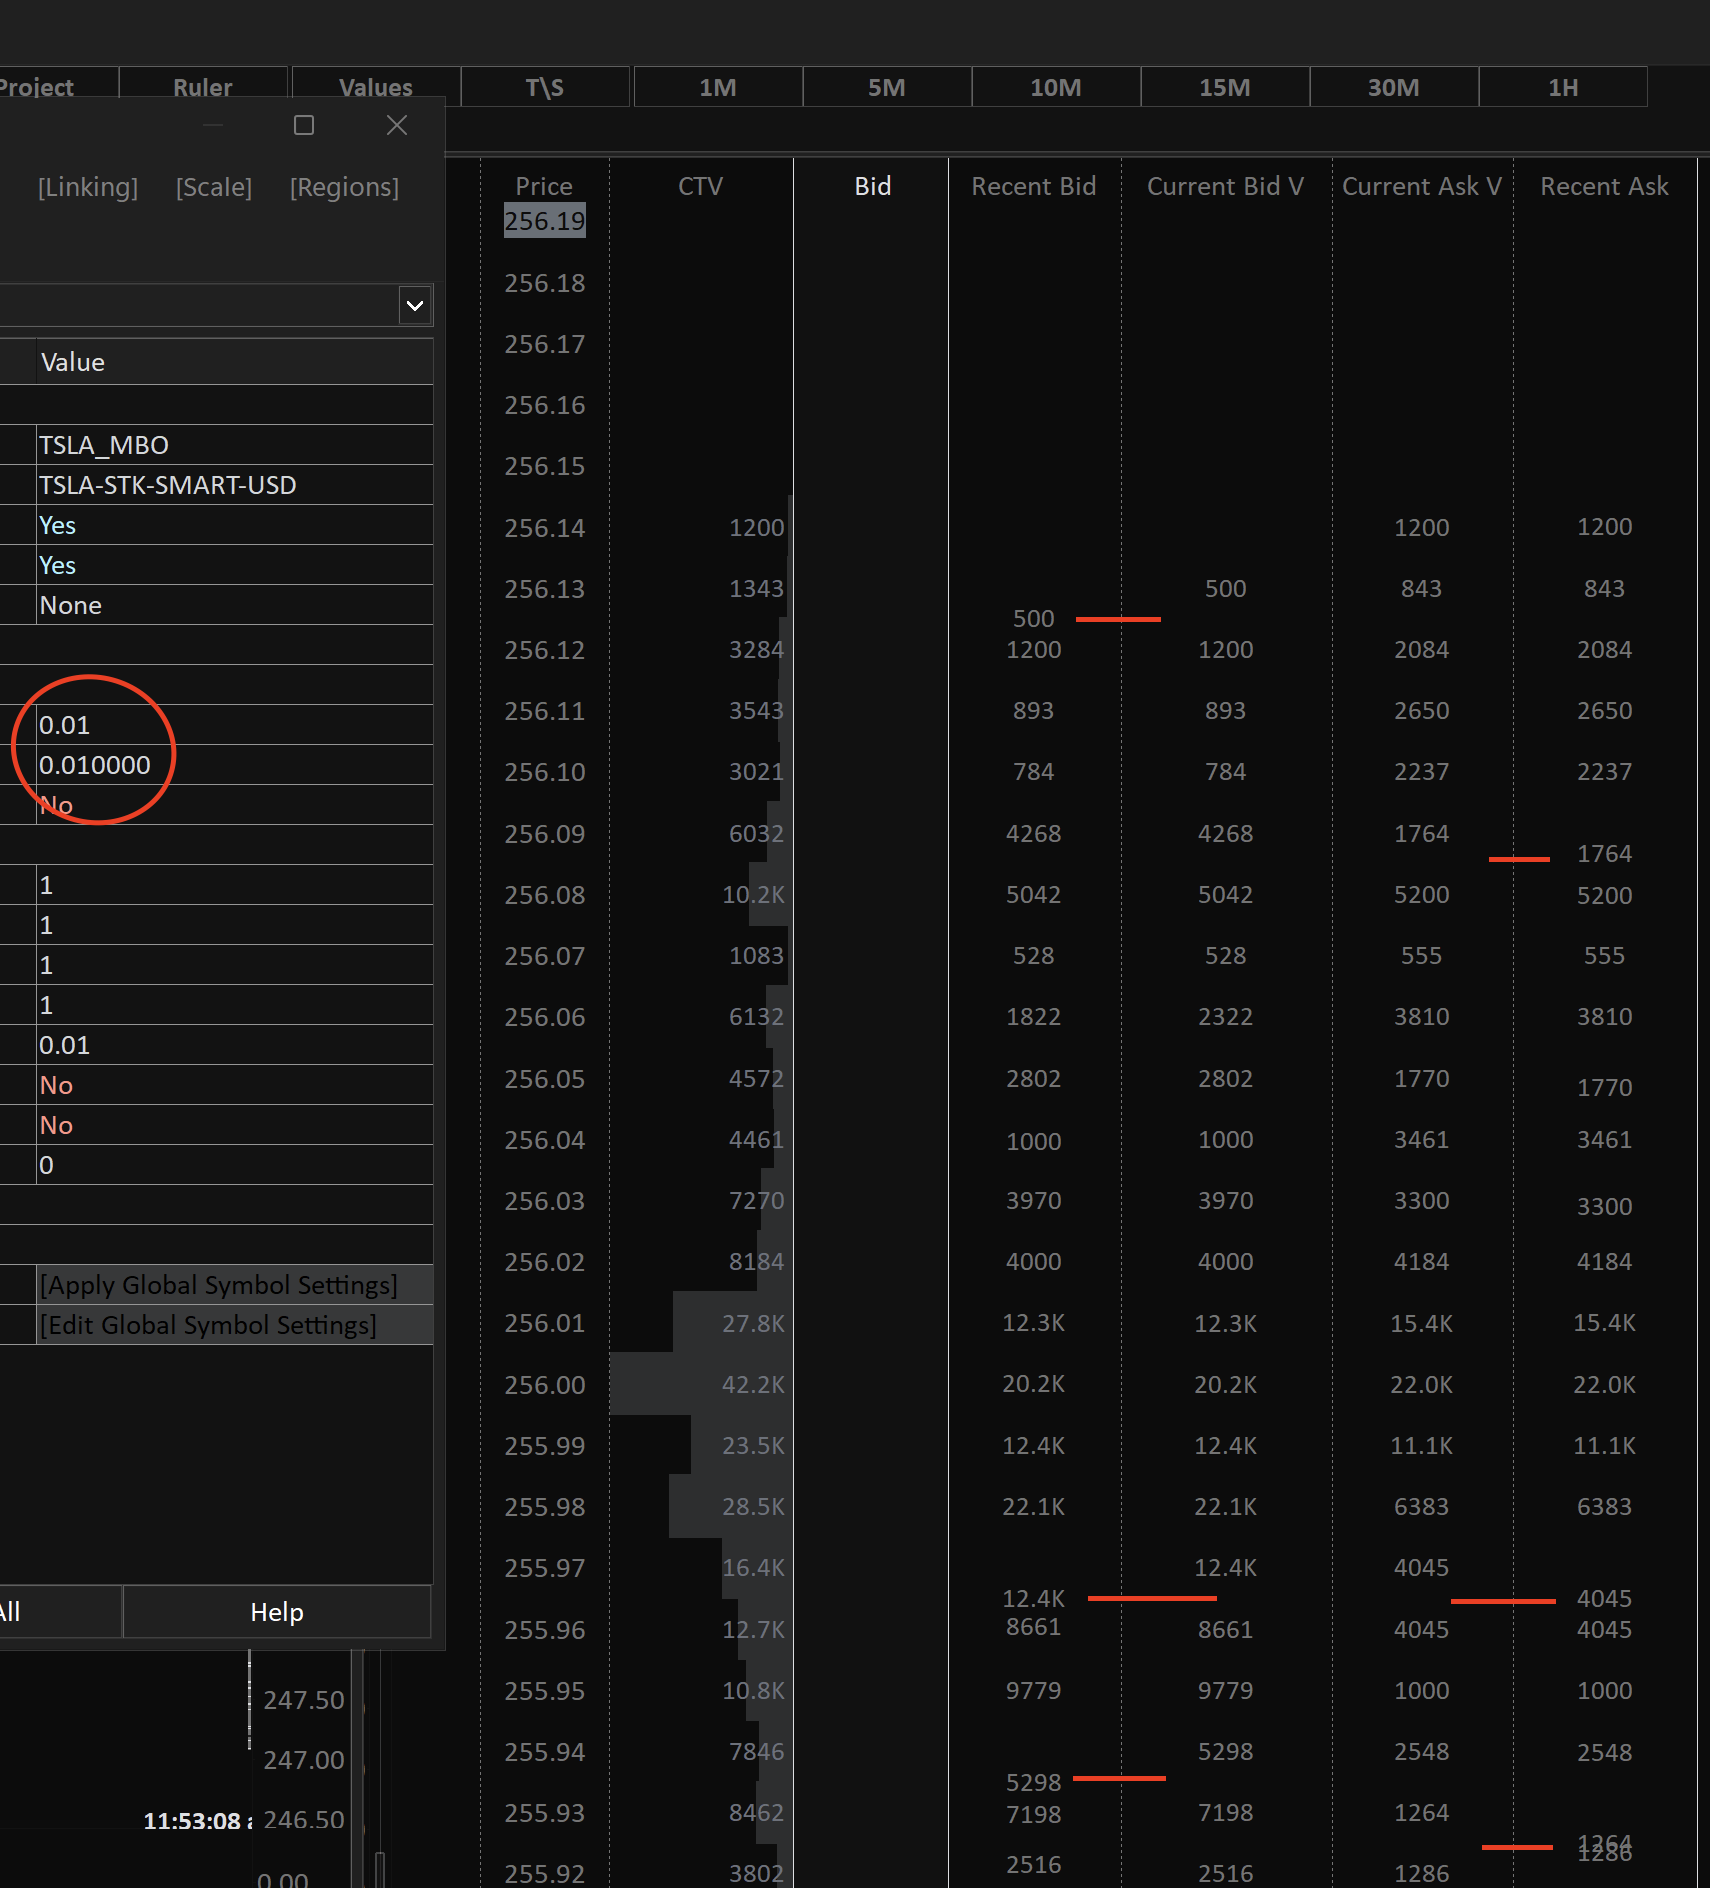The height and width of the screenshot is (1888, 1710).
Task: Click the Price column header
Action: (x=544, y=186)
